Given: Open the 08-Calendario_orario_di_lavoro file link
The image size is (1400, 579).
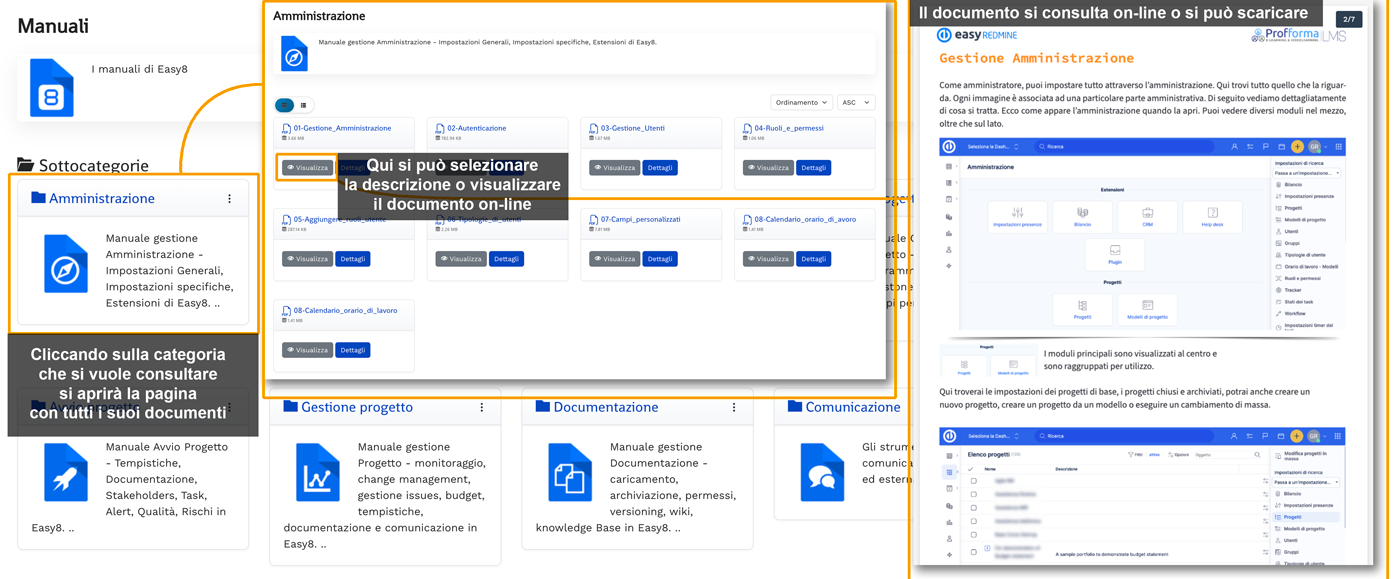Looking at the screenshot, I should click(x=345, y=310).
